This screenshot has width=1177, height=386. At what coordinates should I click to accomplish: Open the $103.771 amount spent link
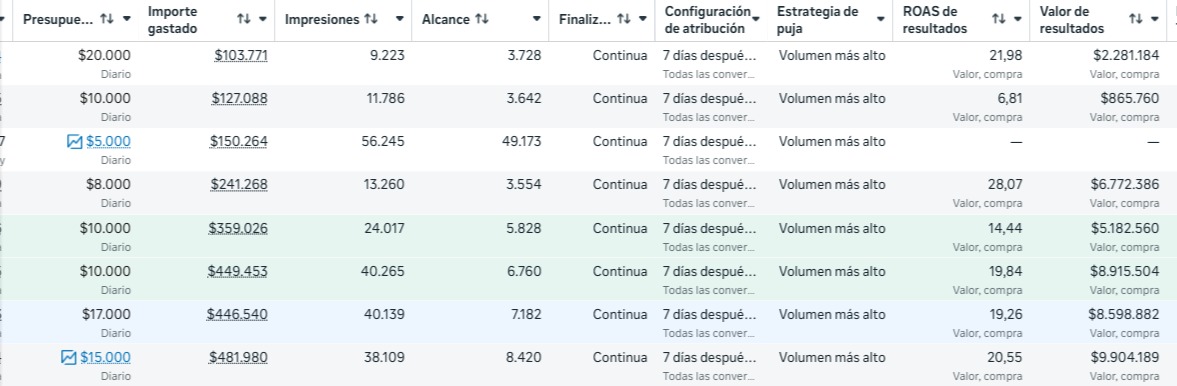241,55
